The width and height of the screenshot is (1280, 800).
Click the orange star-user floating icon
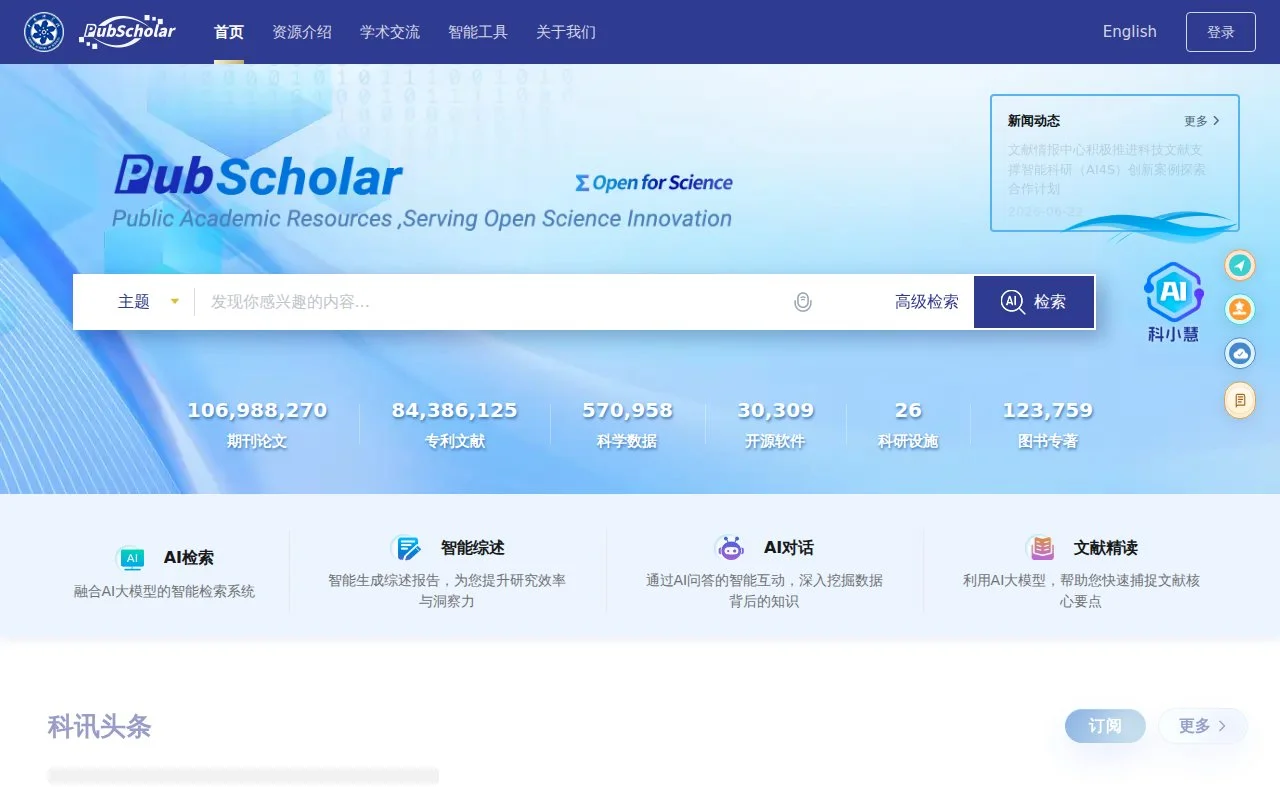coord(1240,309)
